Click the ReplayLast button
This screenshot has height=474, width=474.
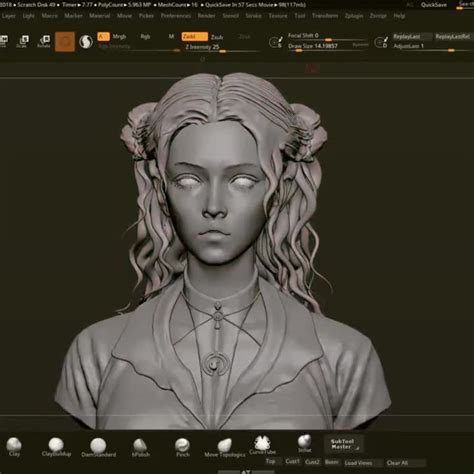pos(411,36)
